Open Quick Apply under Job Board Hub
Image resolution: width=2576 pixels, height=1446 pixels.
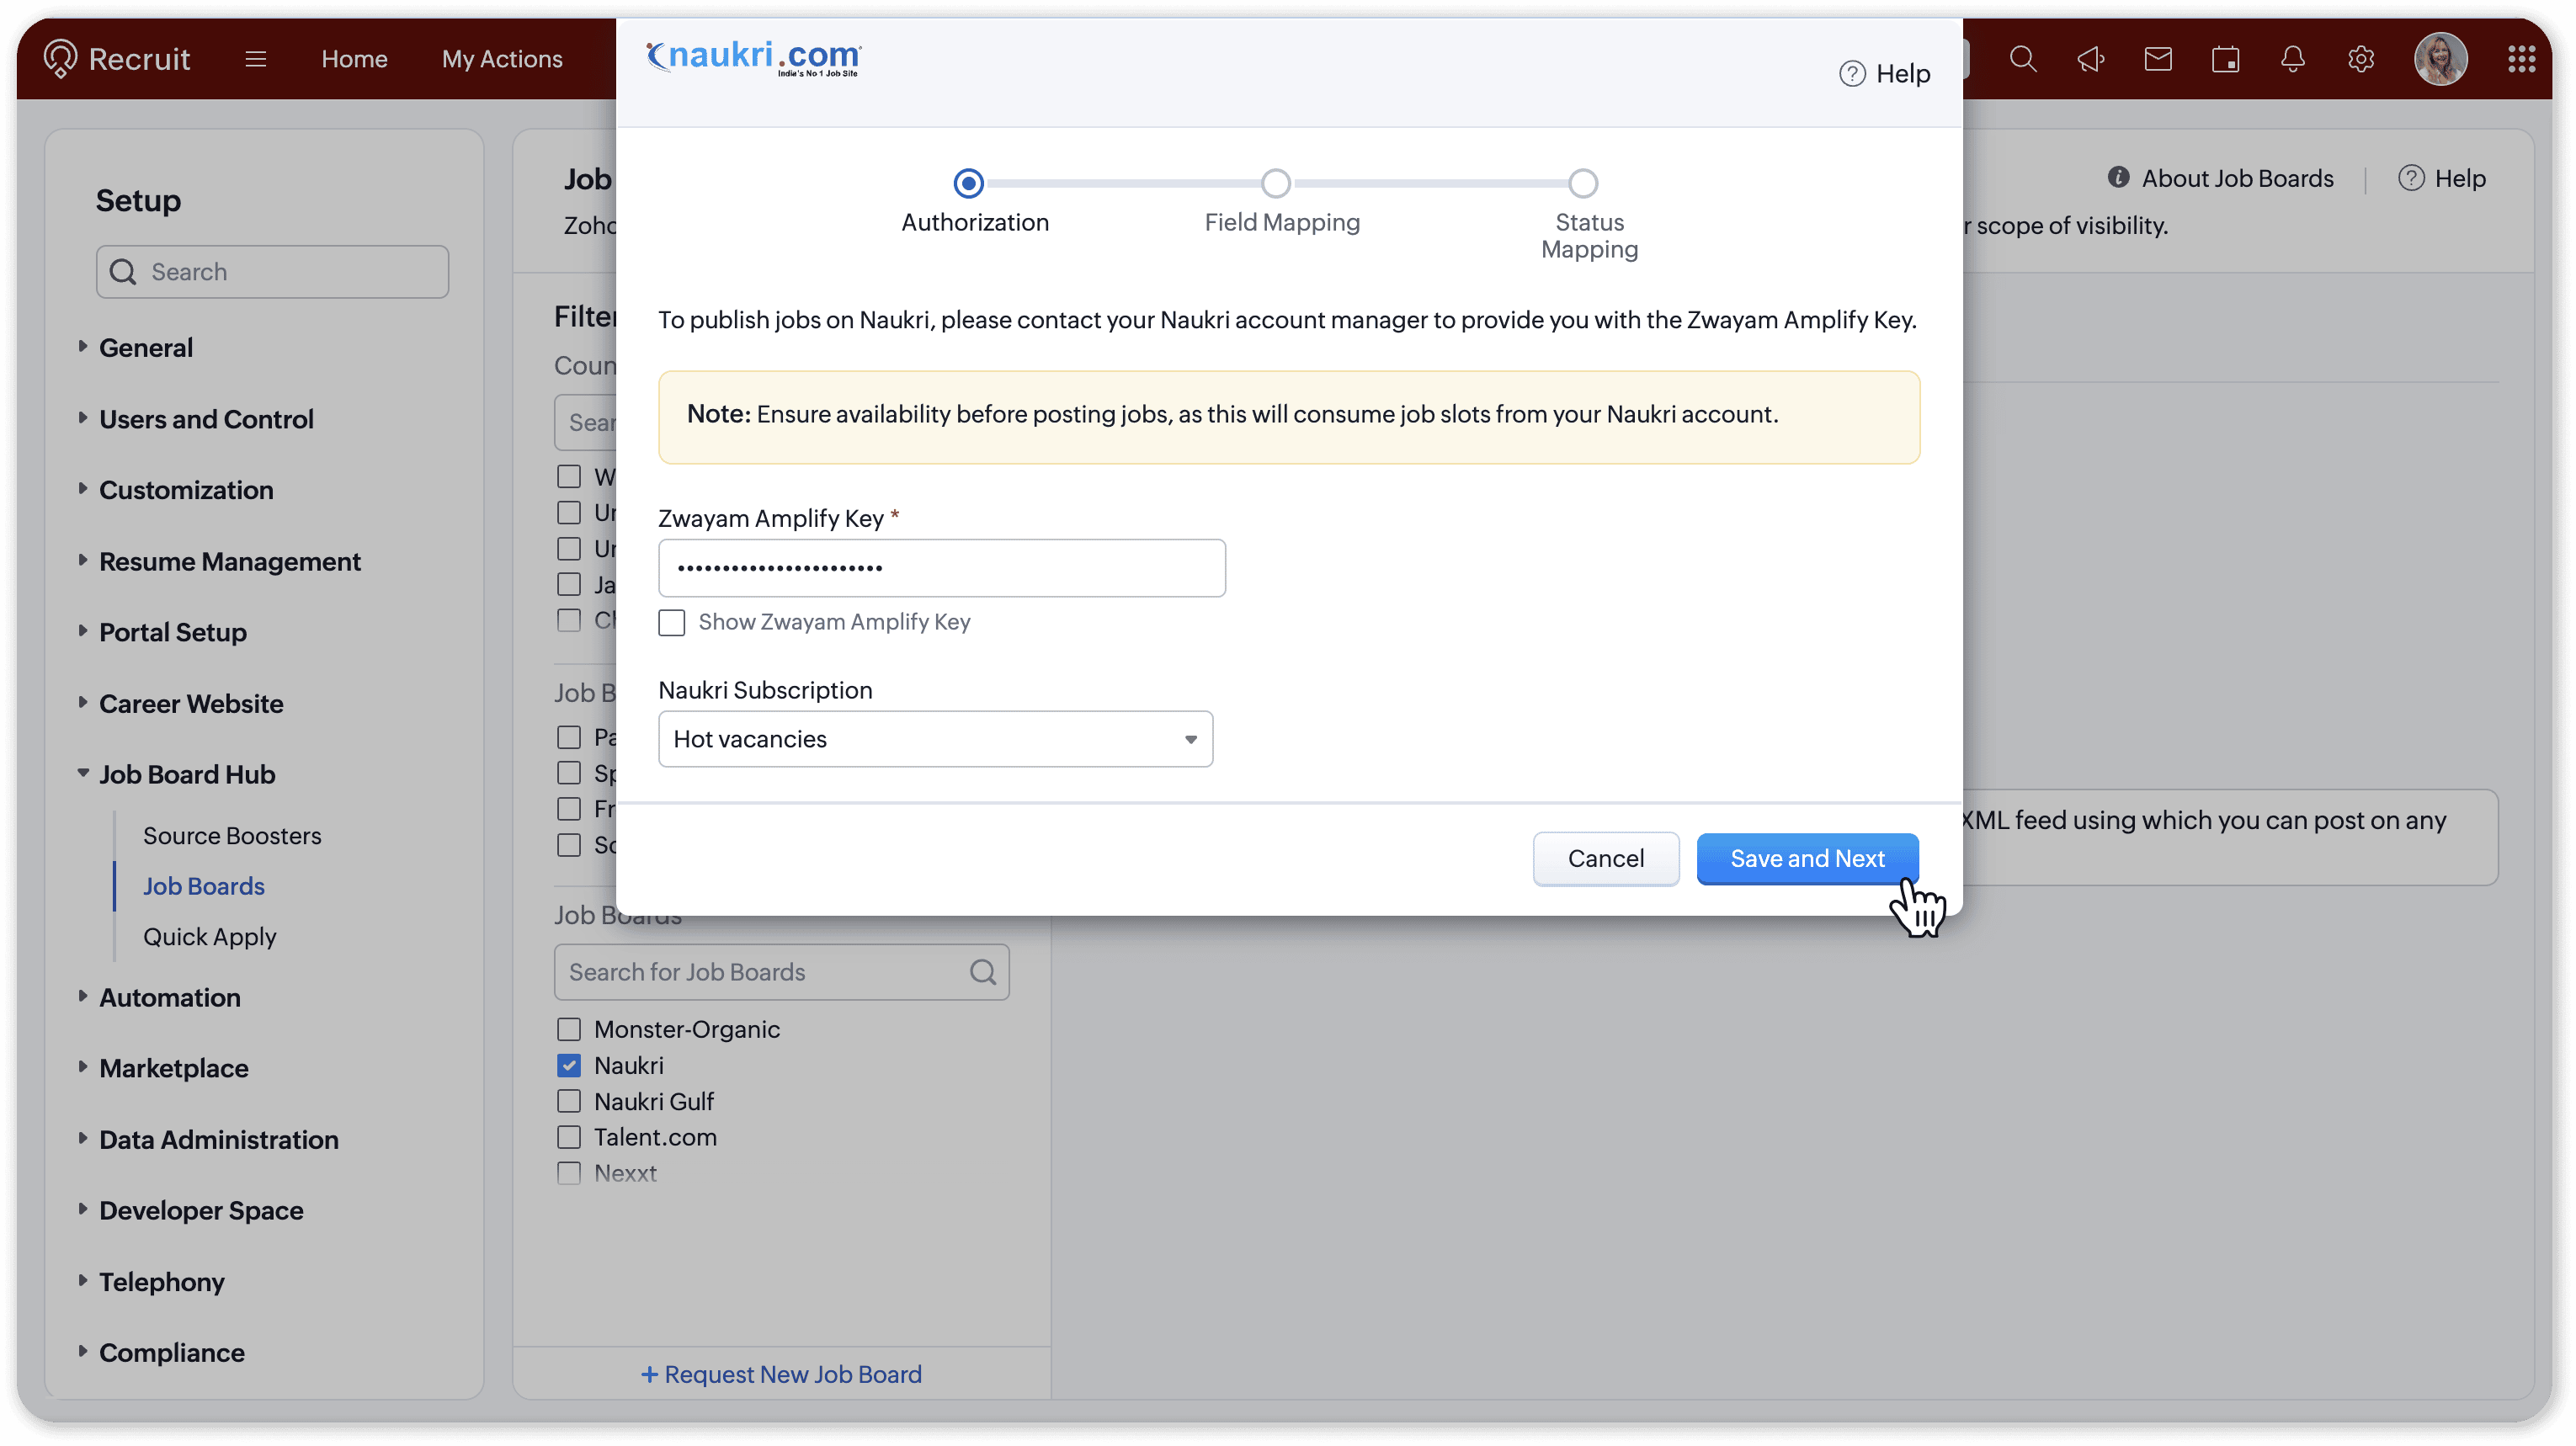[x=209, y=936]
